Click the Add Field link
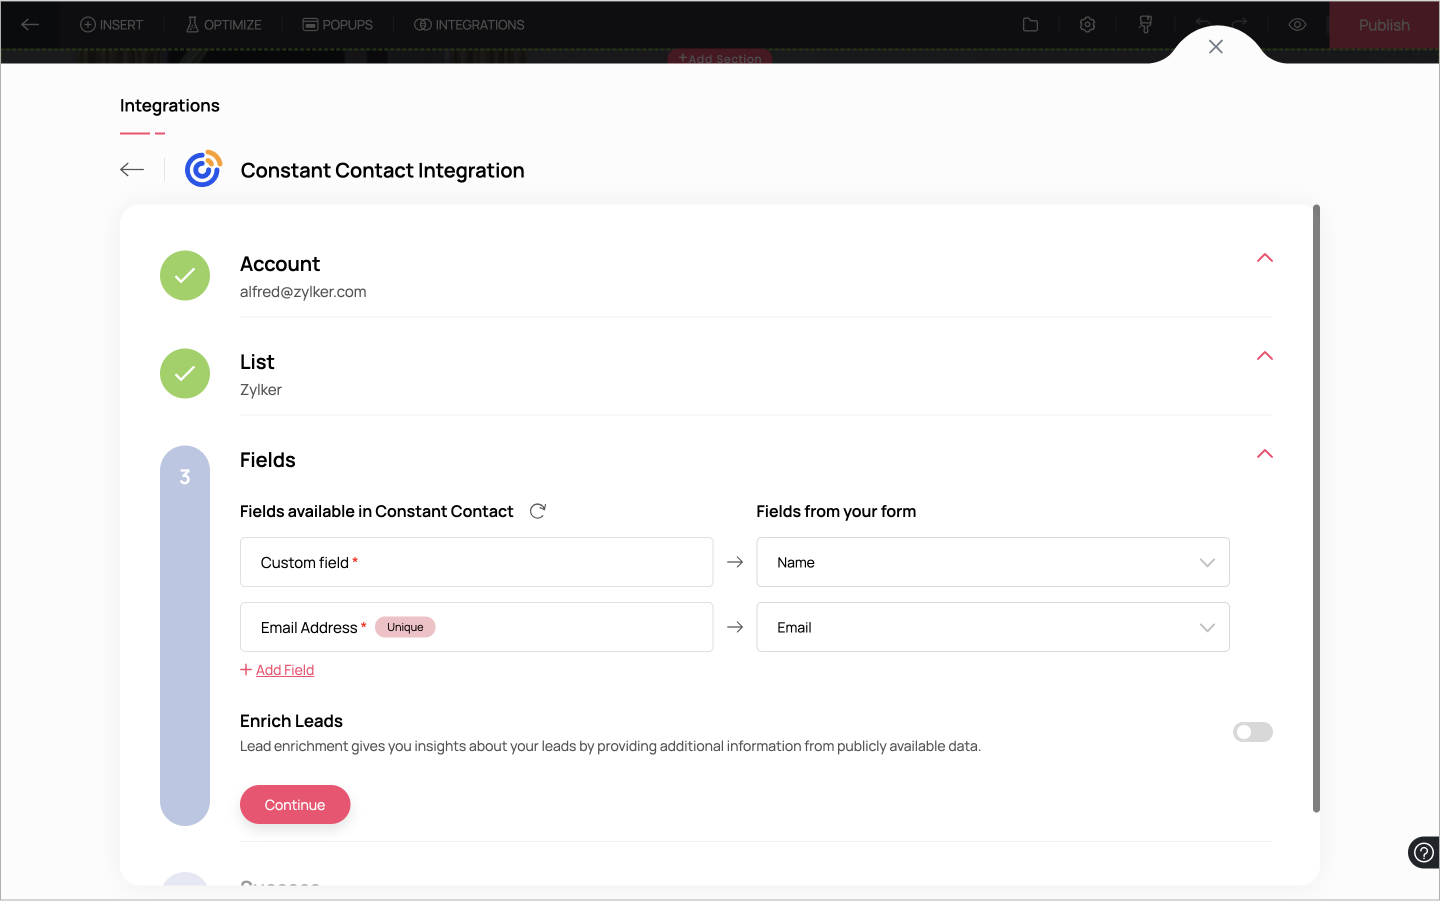The image size is (1440, 901). pyautogui.click(x=284, y=670)
